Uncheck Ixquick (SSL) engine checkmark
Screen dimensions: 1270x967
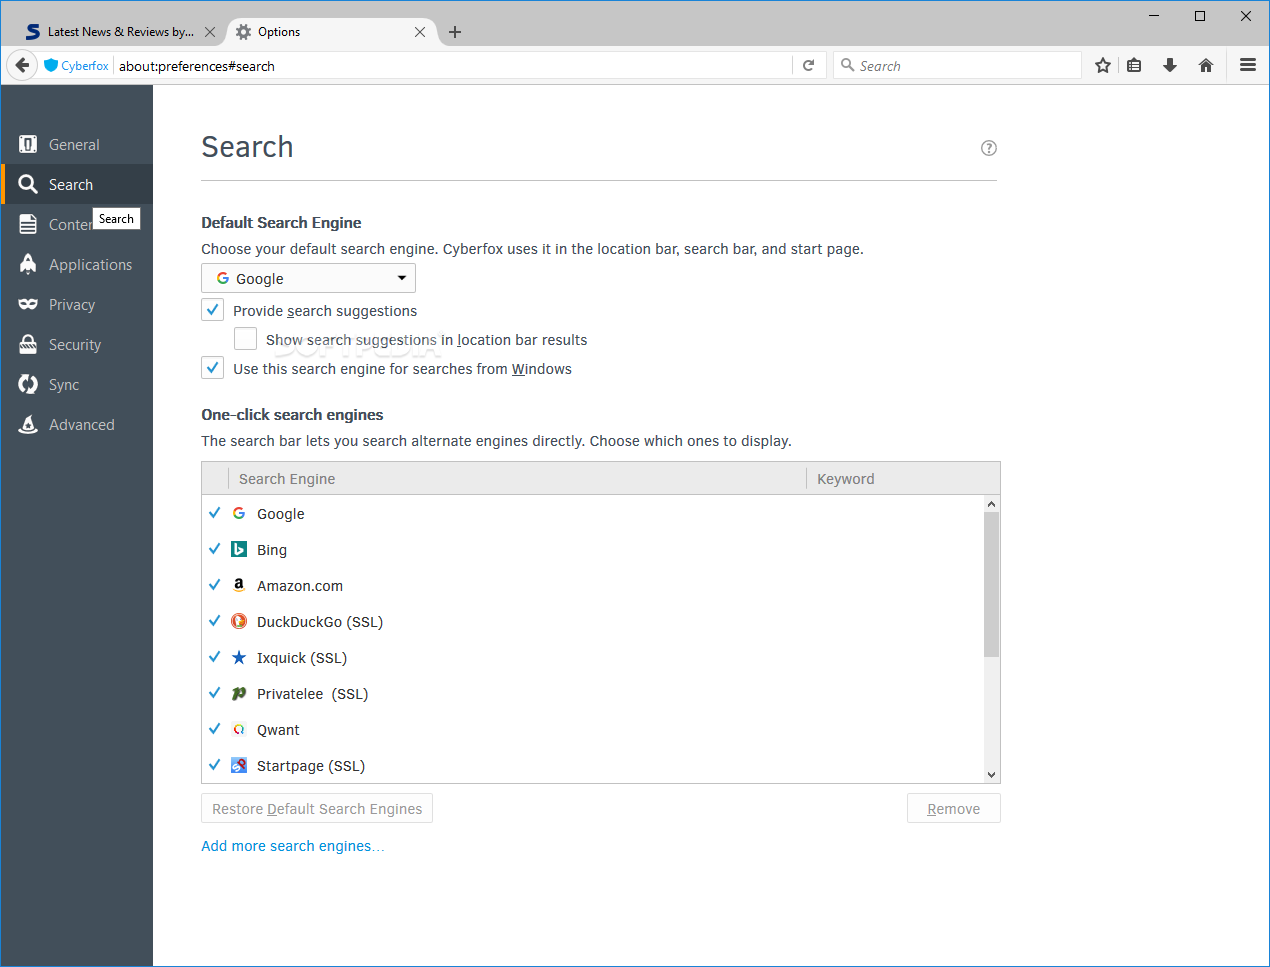tap(214, 657)
